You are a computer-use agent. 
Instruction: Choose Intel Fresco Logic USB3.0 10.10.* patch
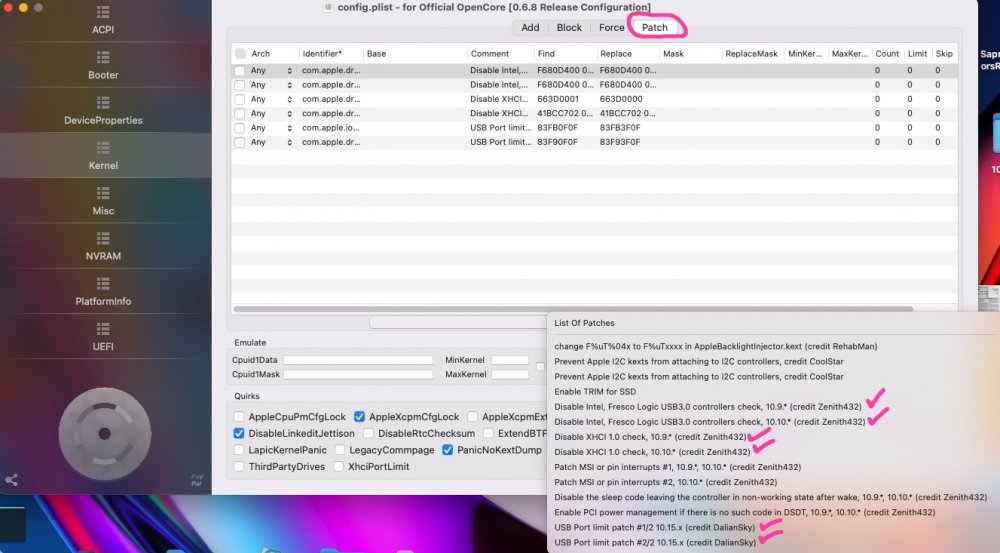tap(710, 422)
